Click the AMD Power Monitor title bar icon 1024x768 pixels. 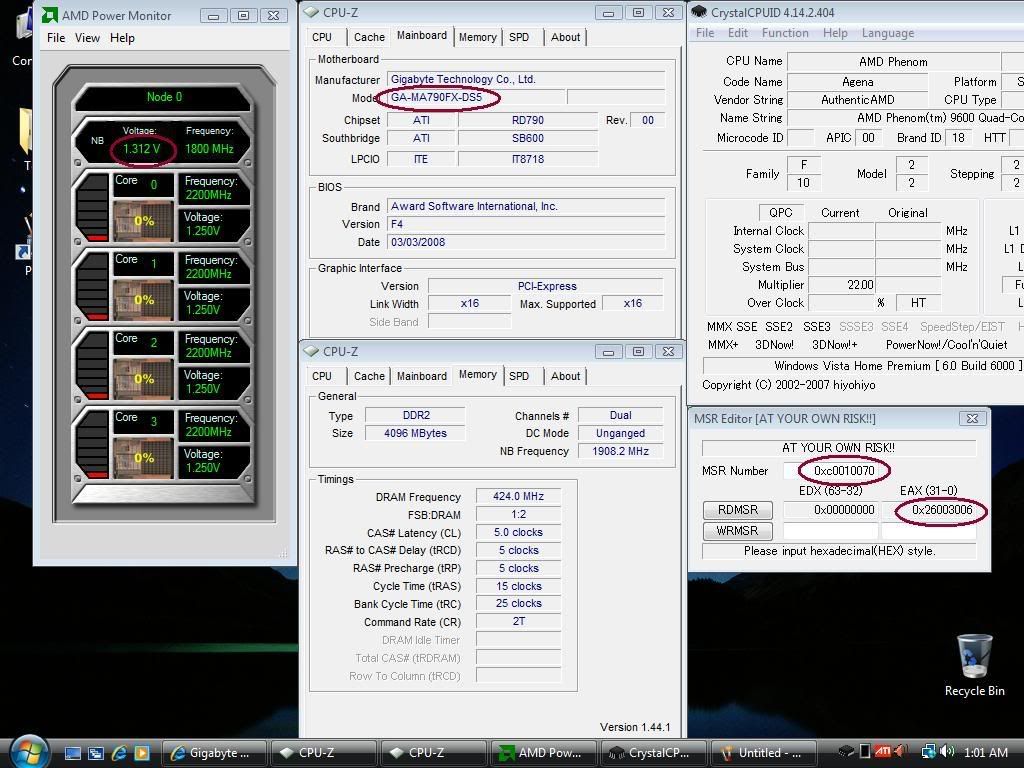pyautogui.click(x=49, y=15)
